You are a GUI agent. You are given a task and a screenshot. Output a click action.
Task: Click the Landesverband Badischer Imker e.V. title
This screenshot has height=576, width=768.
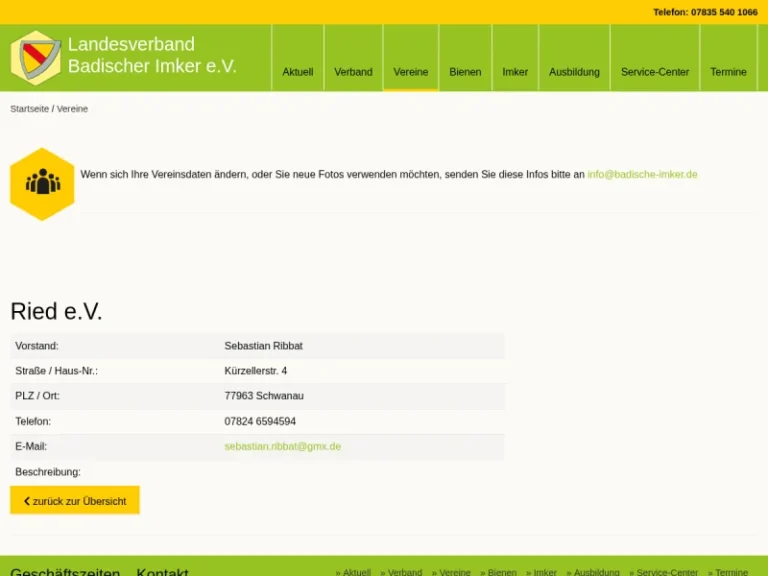coord(152,56)
